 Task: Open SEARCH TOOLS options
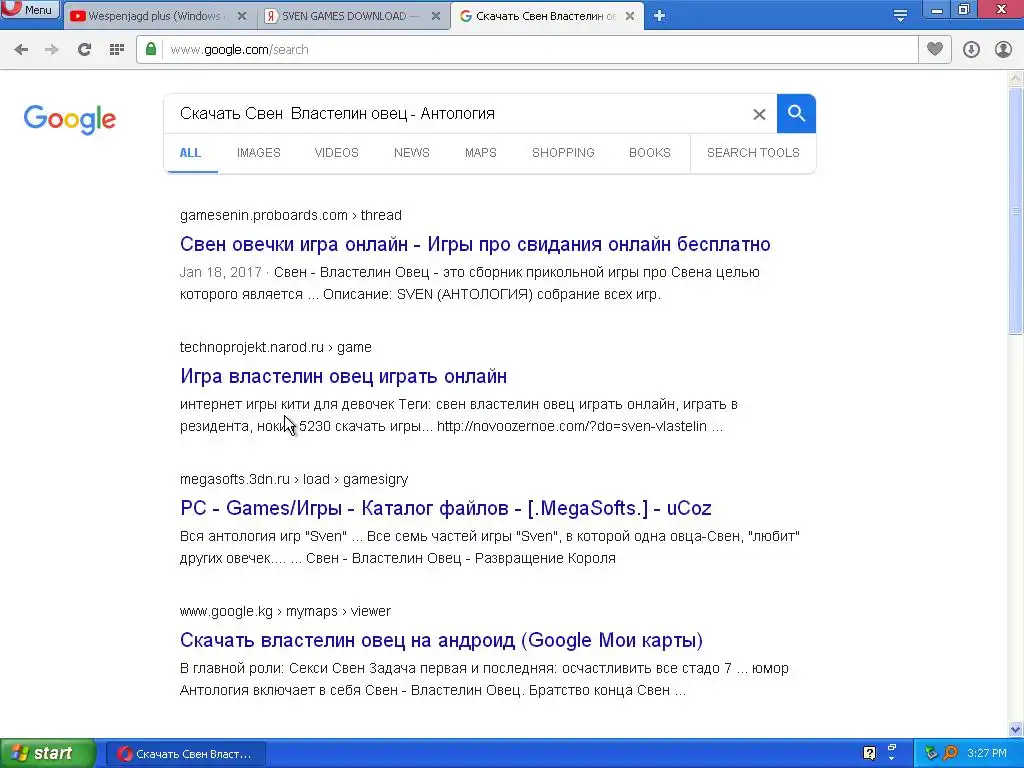click(753, 153)
